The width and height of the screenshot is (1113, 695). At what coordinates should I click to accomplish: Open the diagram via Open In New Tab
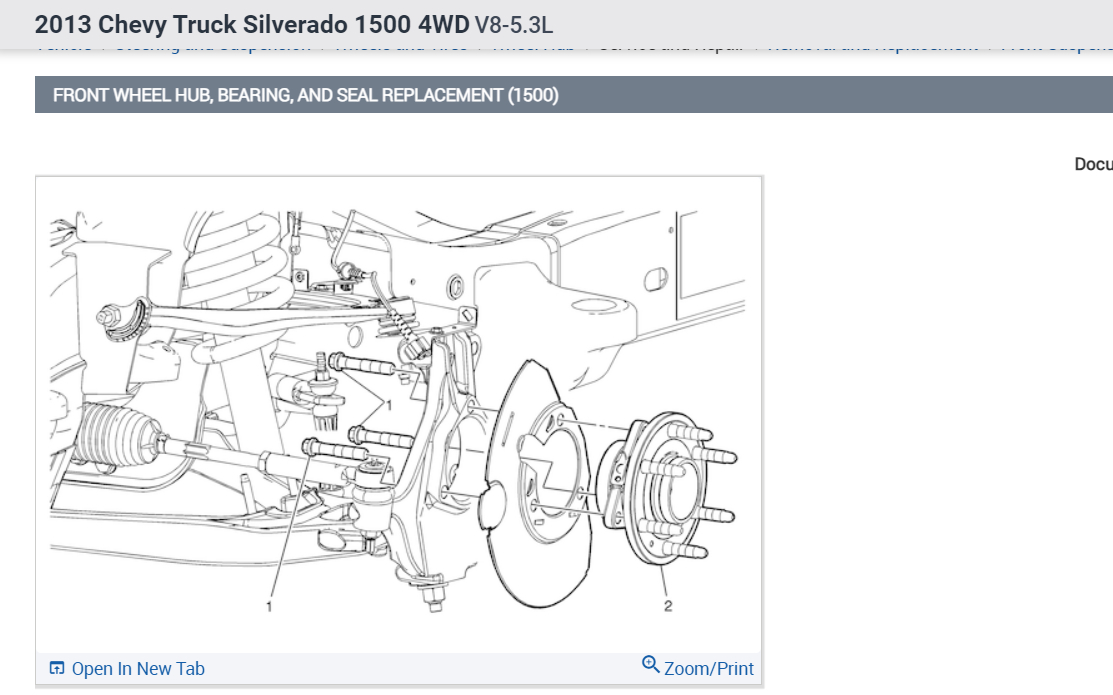tap(127, 669)
